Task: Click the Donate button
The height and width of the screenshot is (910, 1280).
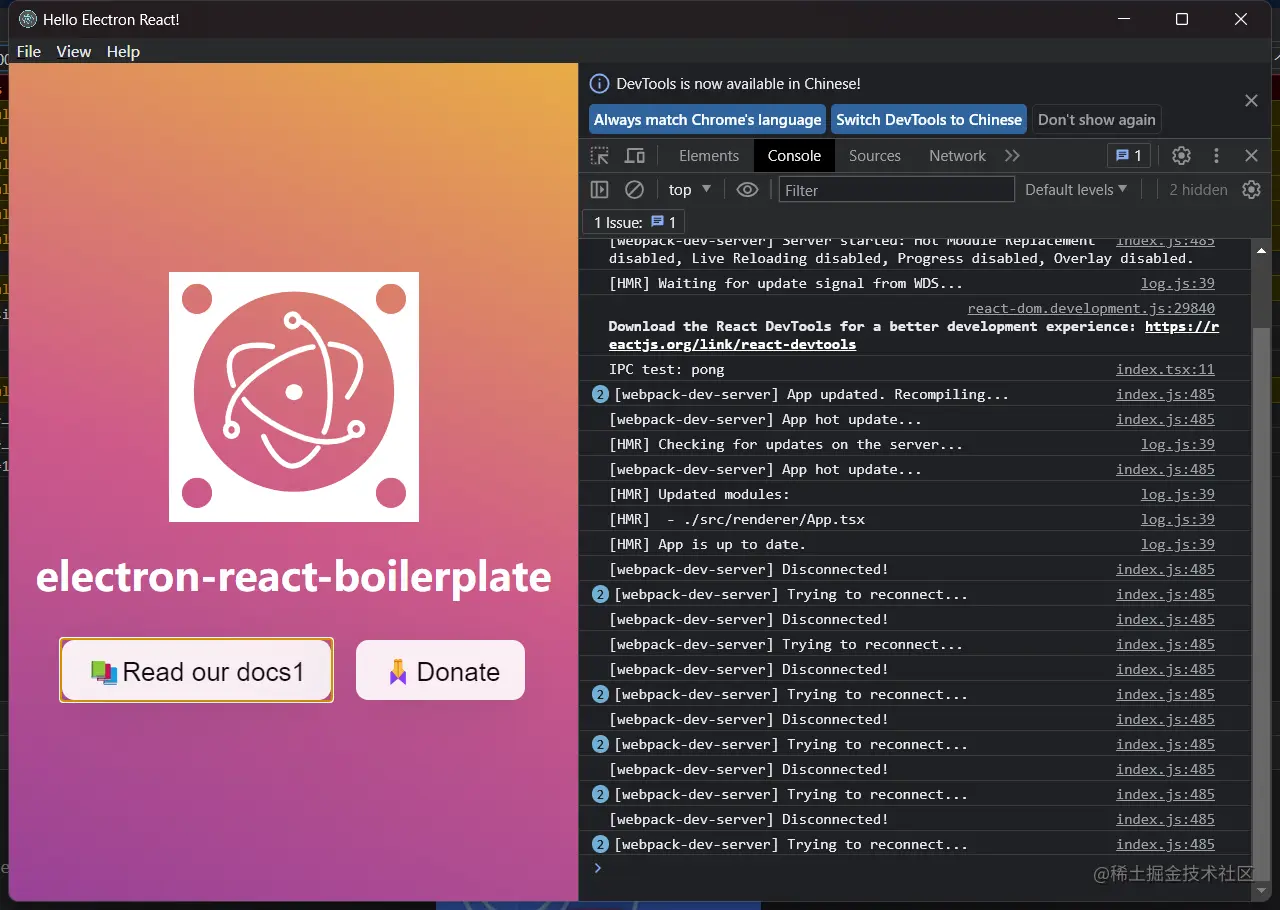Action: [x=440, y=670]
